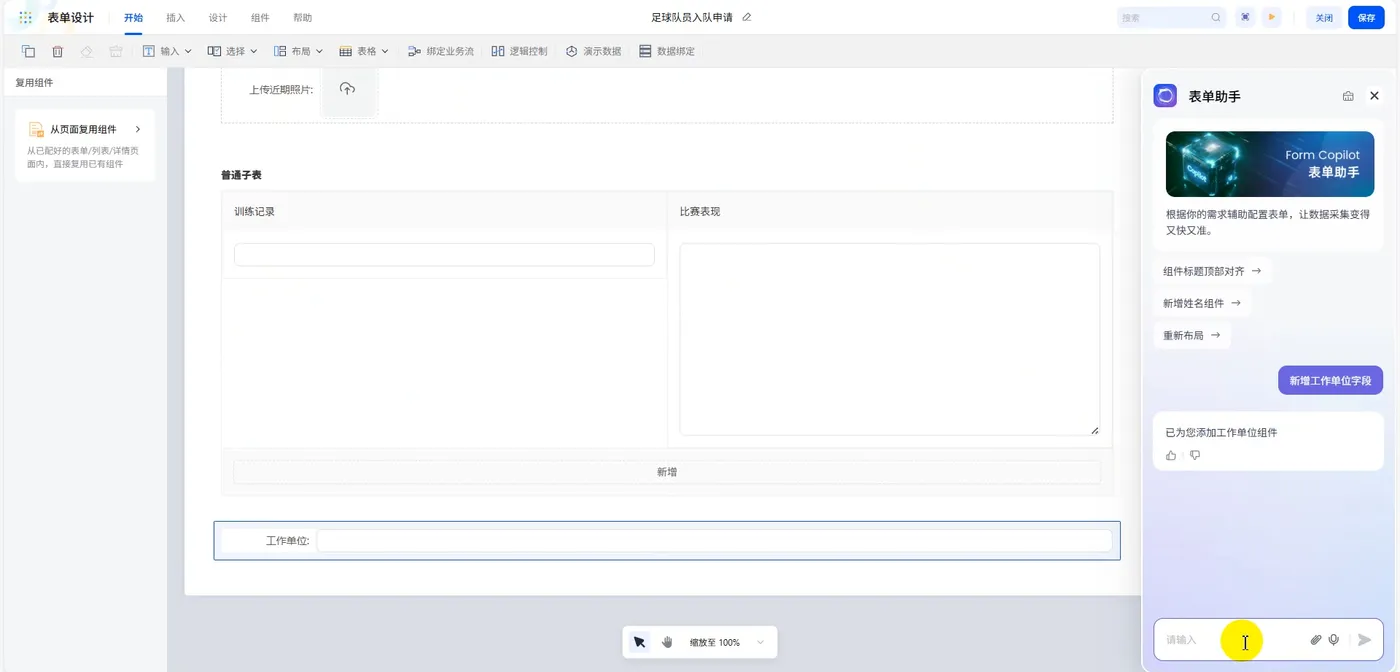The width and height of the screenshot is (1400, 672).
Task: Open the 选择 component dropdown
Action: coord(232,51)
